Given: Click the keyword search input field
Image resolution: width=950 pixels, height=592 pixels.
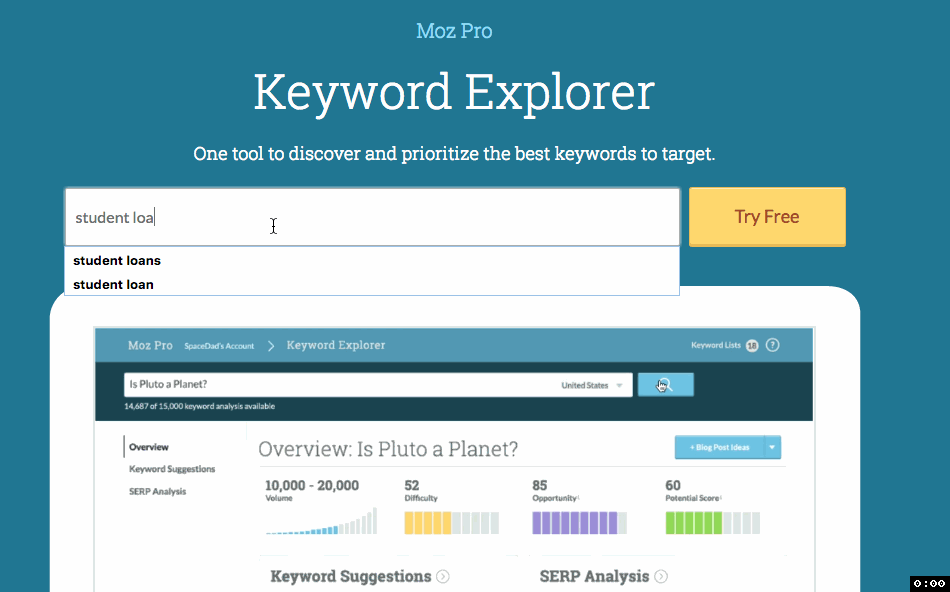Looking at the screenshot, I should click(x=372, y=216).
